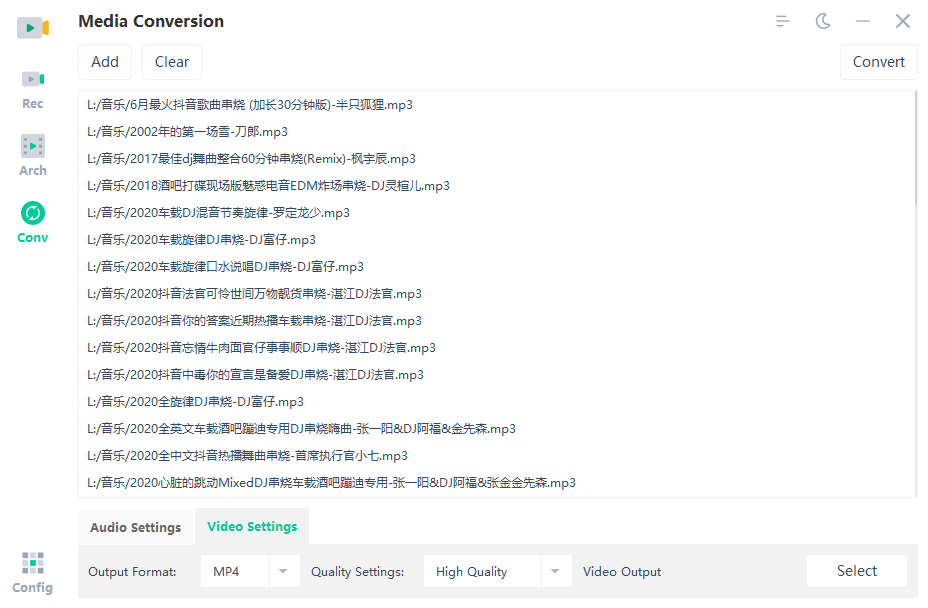The image size is (928, 608).
Task: Select the Conv conversion section
Action: click(32, 222)
